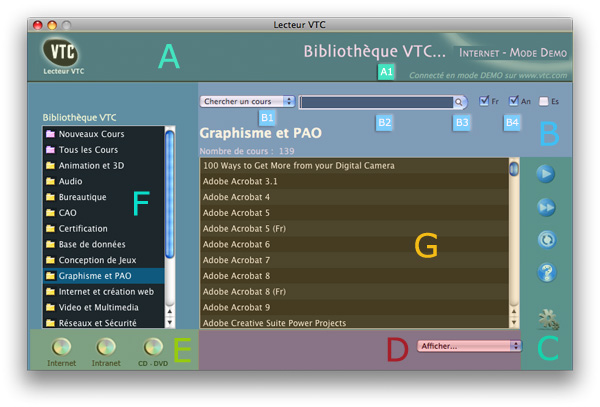Click in the course search field
600x407 pixels.
click(376, 102)
